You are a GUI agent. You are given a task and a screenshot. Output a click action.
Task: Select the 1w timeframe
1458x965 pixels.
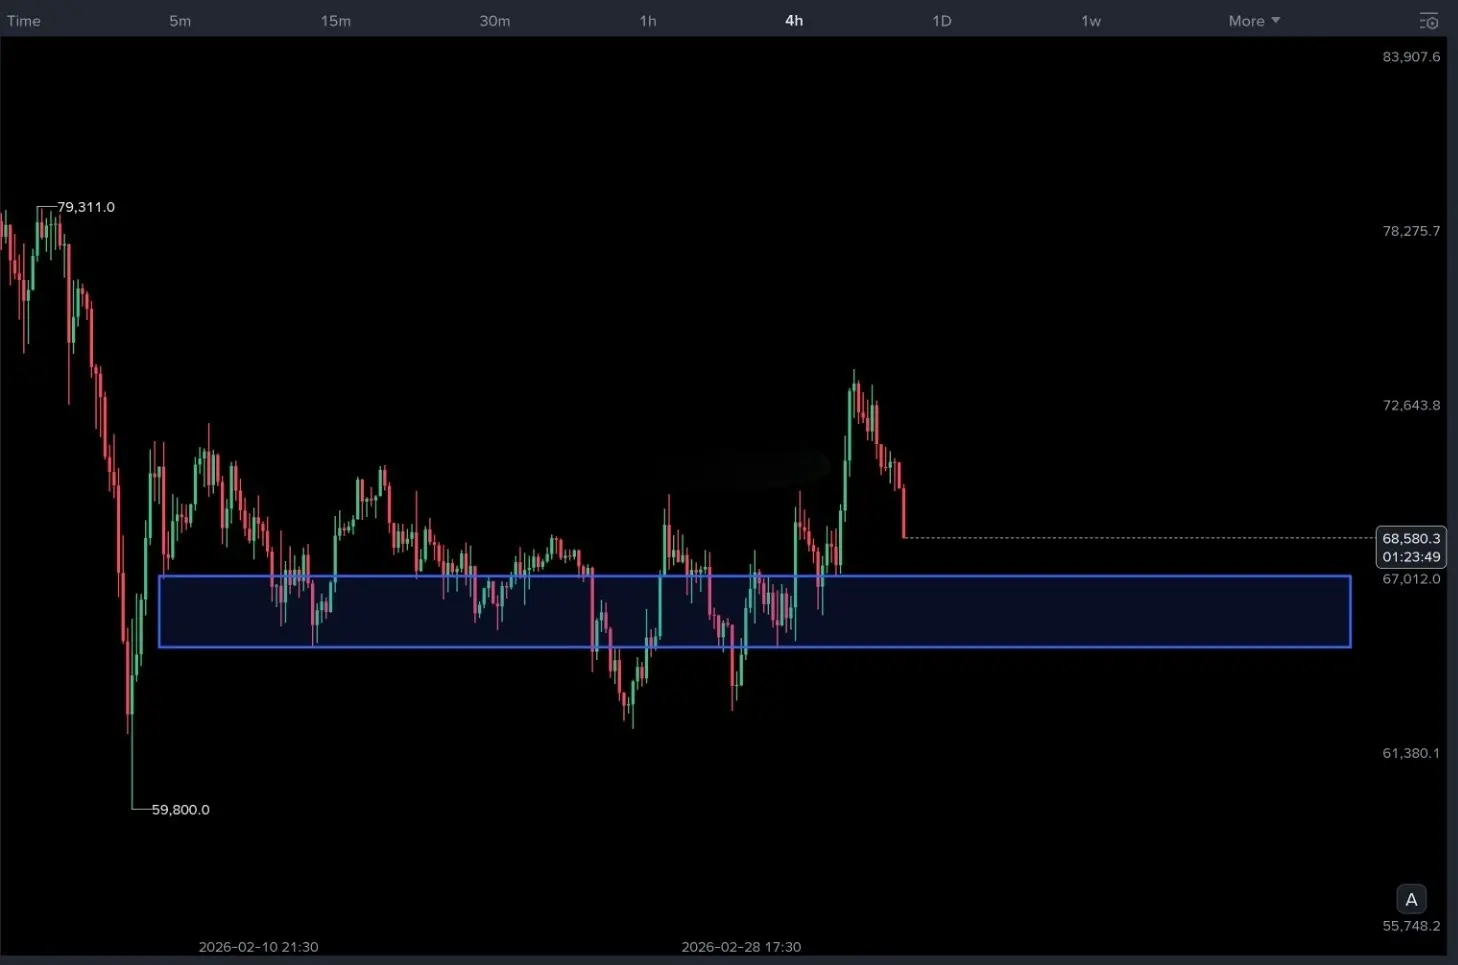[x=1091, y=21]
